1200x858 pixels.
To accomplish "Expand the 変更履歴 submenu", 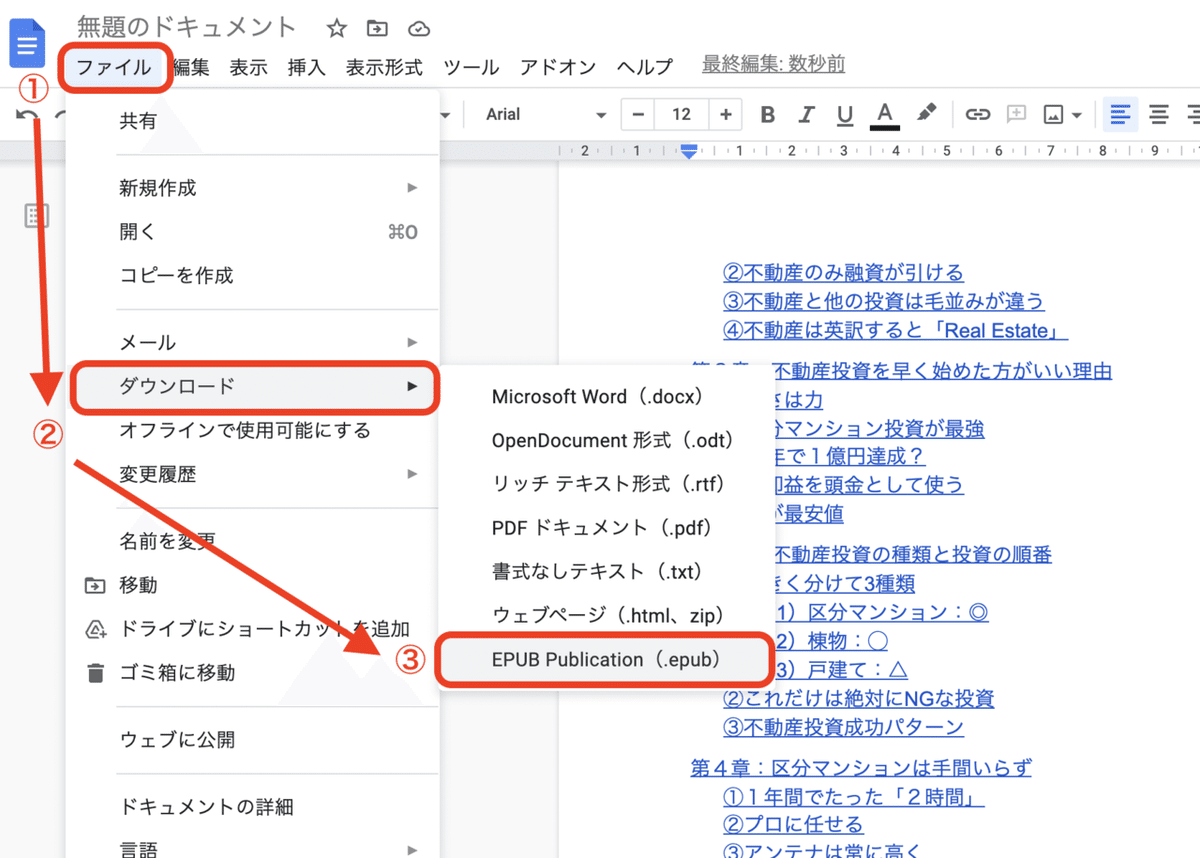I will [252, 474].
